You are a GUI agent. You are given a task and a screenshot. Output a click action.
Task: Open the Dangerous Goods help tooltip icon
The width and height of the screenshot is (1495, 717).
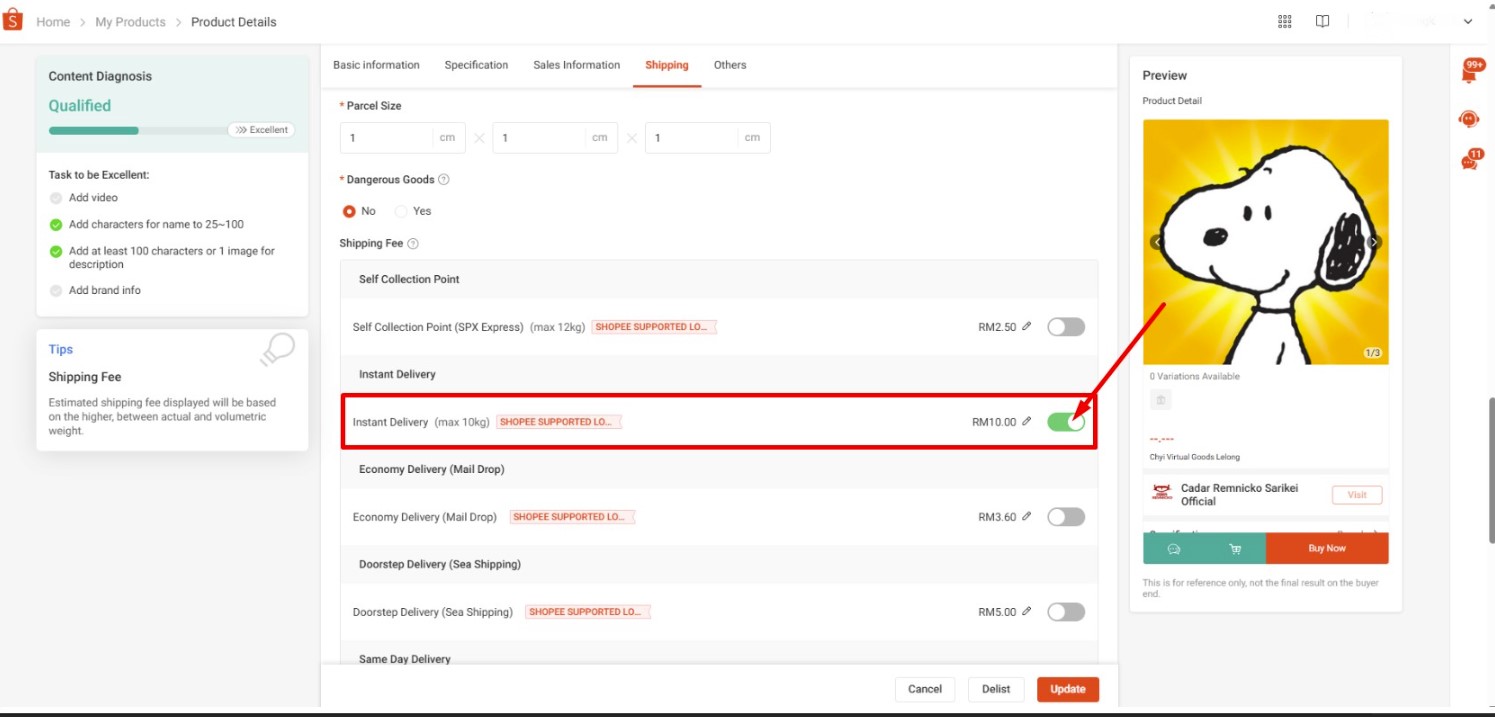[442, 180]
